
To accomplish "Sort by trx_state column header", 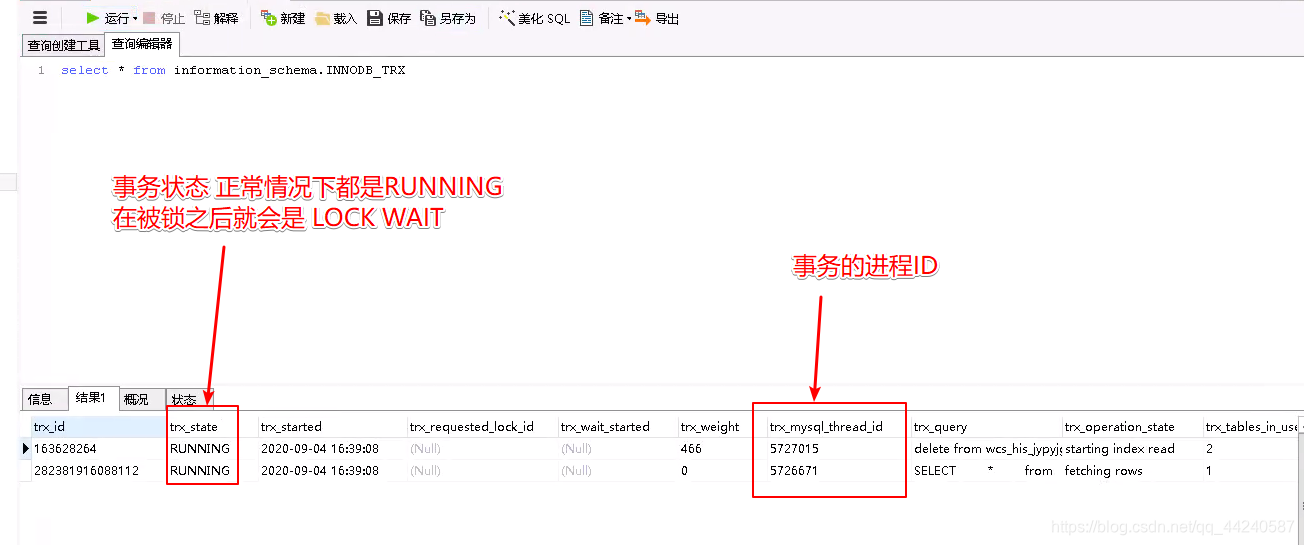I will [211, 427].
